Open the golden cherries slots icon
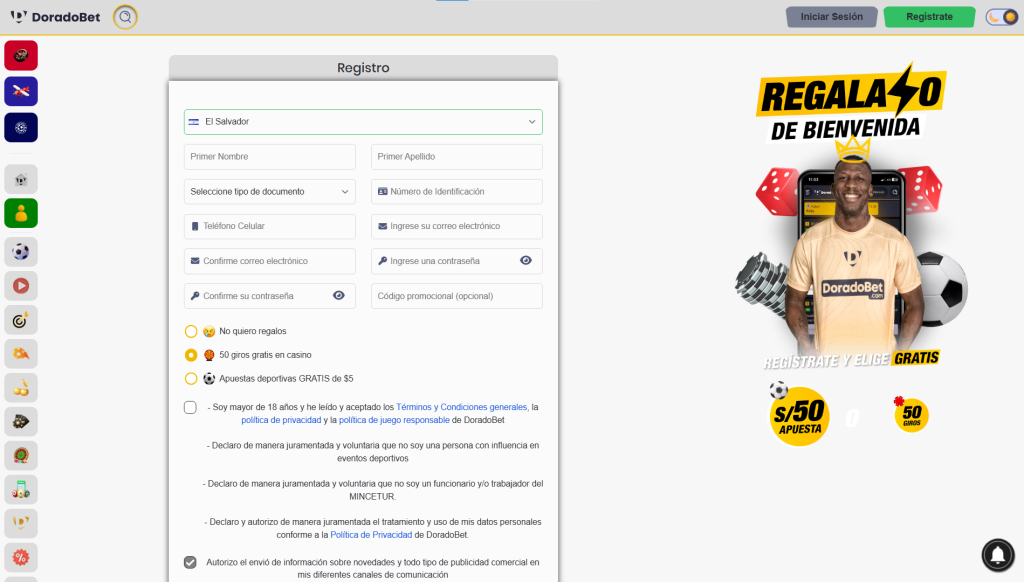The height and width of the screenshot is (582, 1024). [21, 387]
